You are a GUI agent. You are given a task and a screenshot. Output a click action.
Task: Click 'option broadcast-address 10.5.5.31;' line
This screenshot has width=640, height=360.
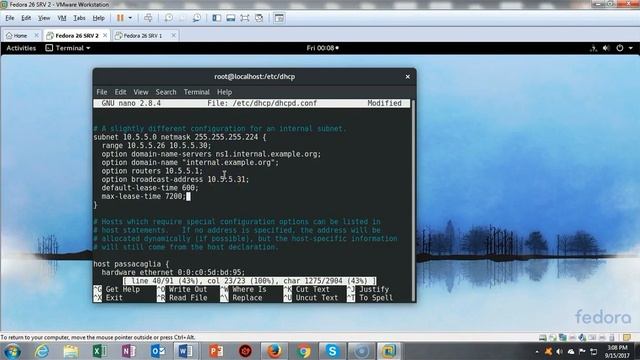[x=175, y=179]
